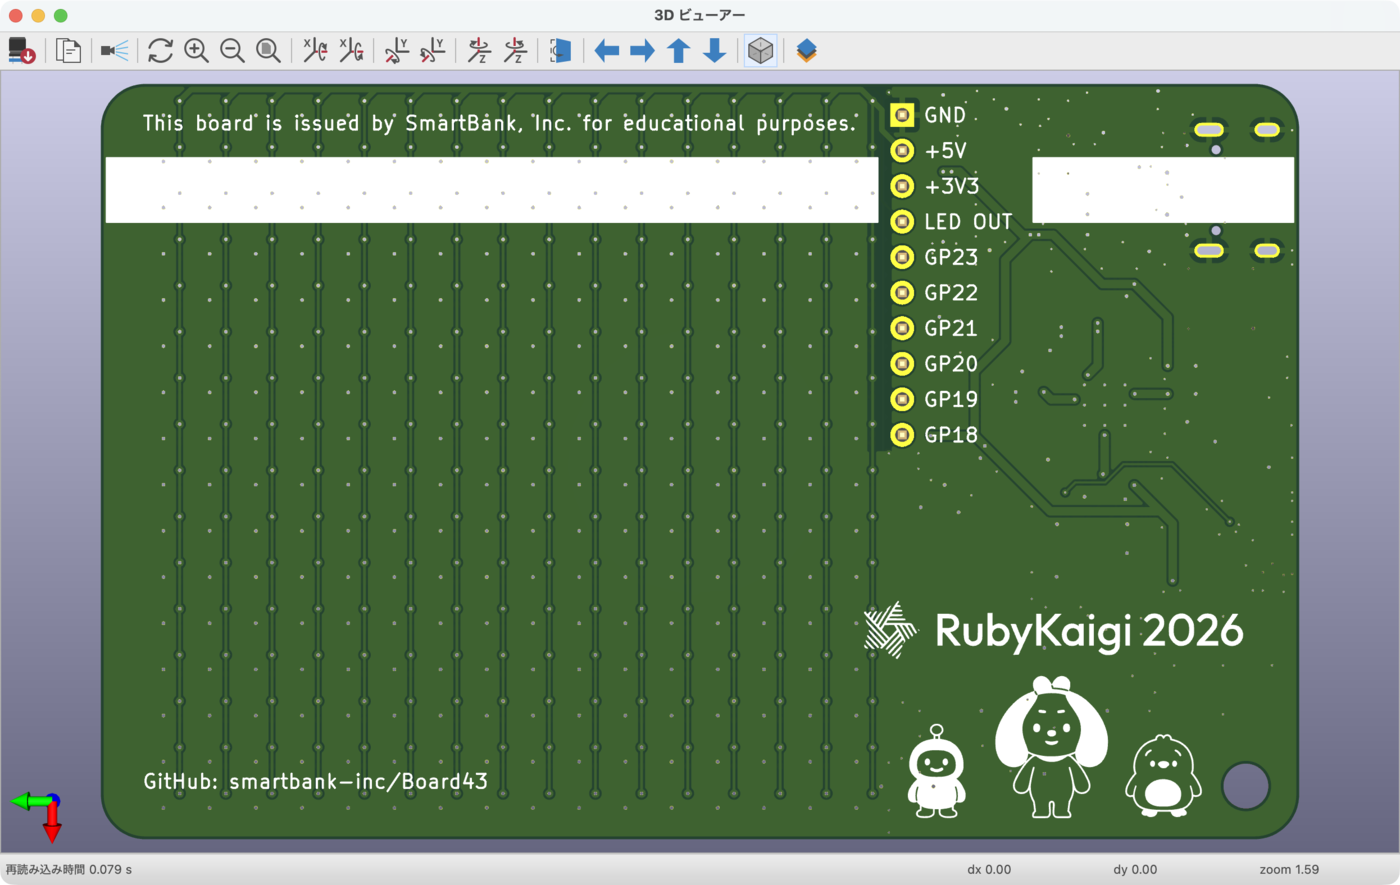Rotate board counterclockwise around Y axis
Screen dimensions: 1400x885
coord(433,50)
